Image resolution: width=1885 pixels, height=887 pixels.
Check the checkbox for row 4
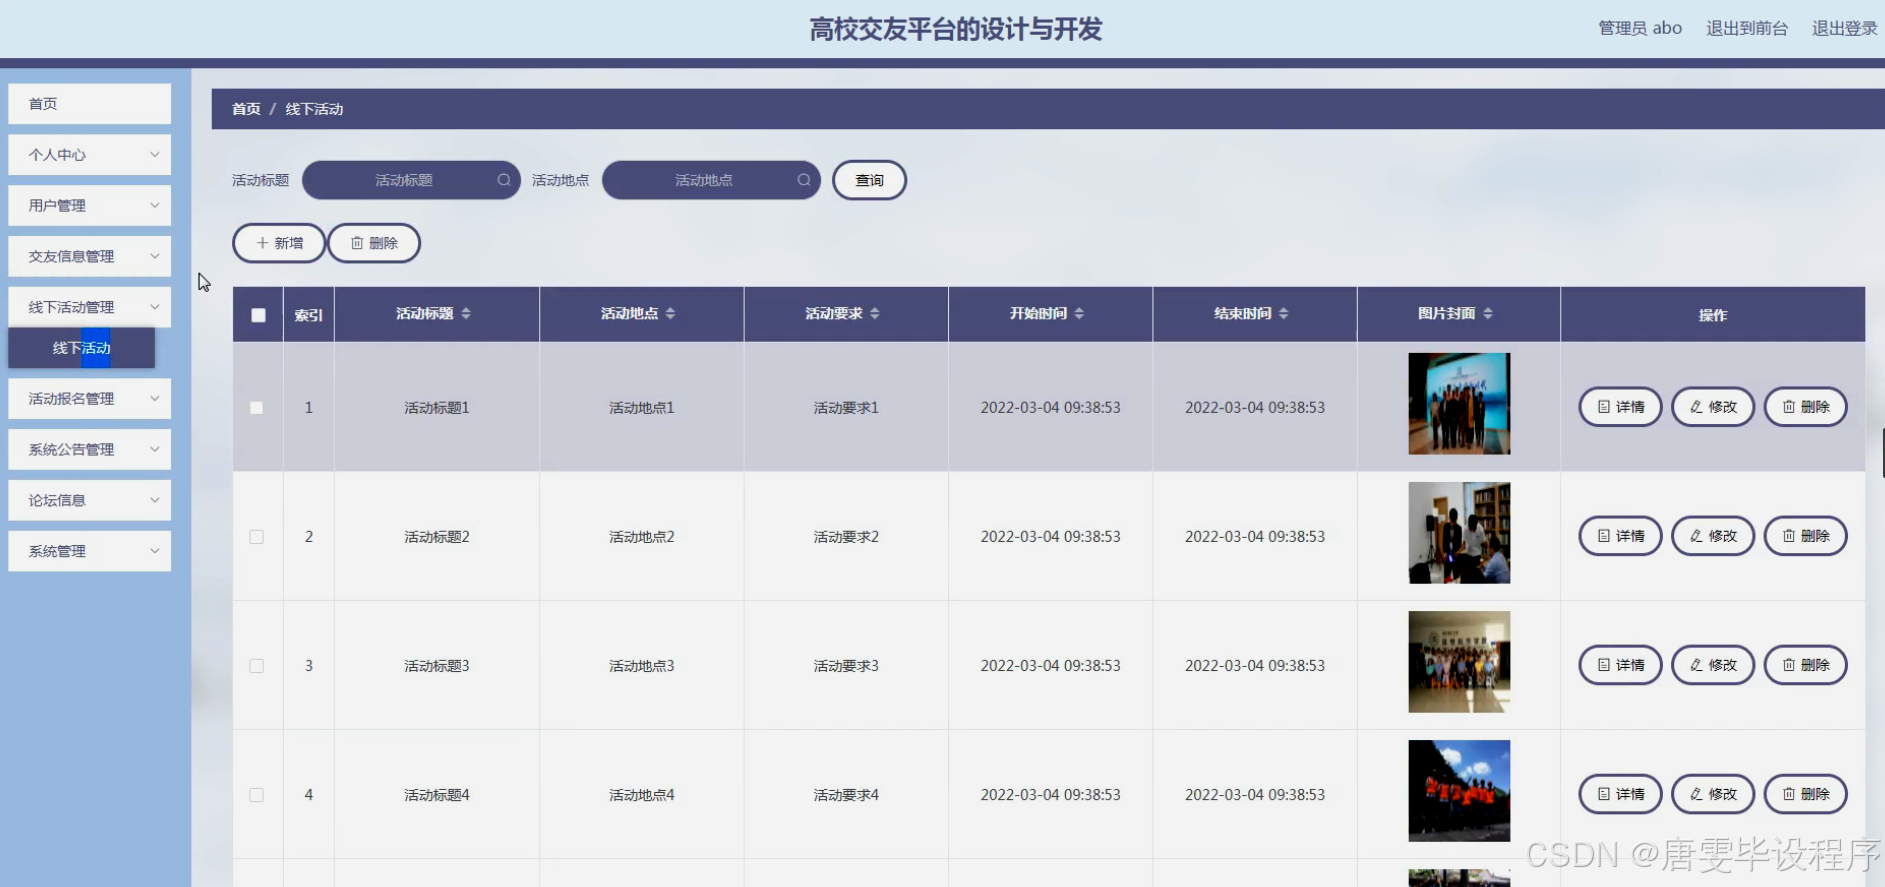click(x=257, y=795)
